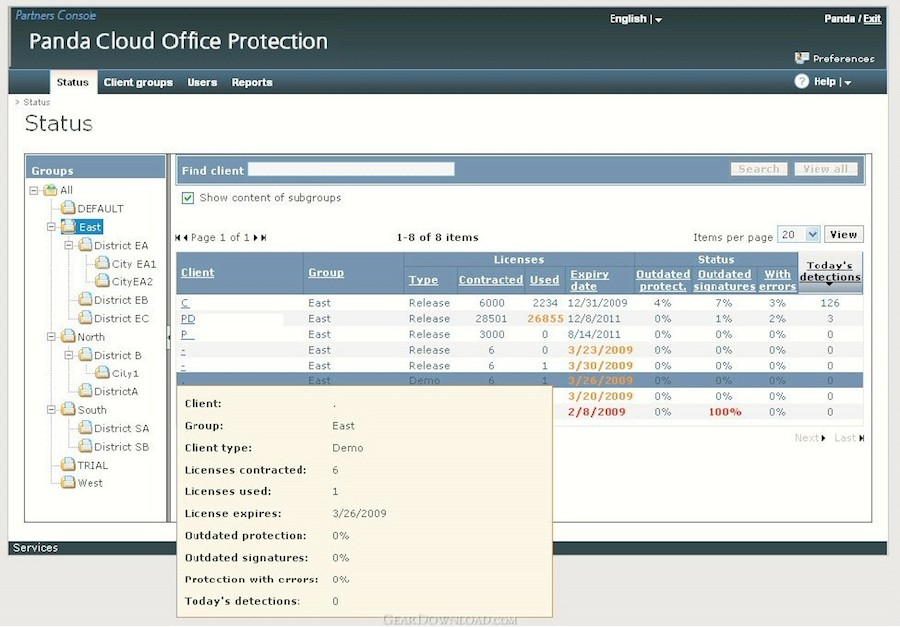Click the Status breadcrumb
The image size is (900, 627).
click(37, 102)
